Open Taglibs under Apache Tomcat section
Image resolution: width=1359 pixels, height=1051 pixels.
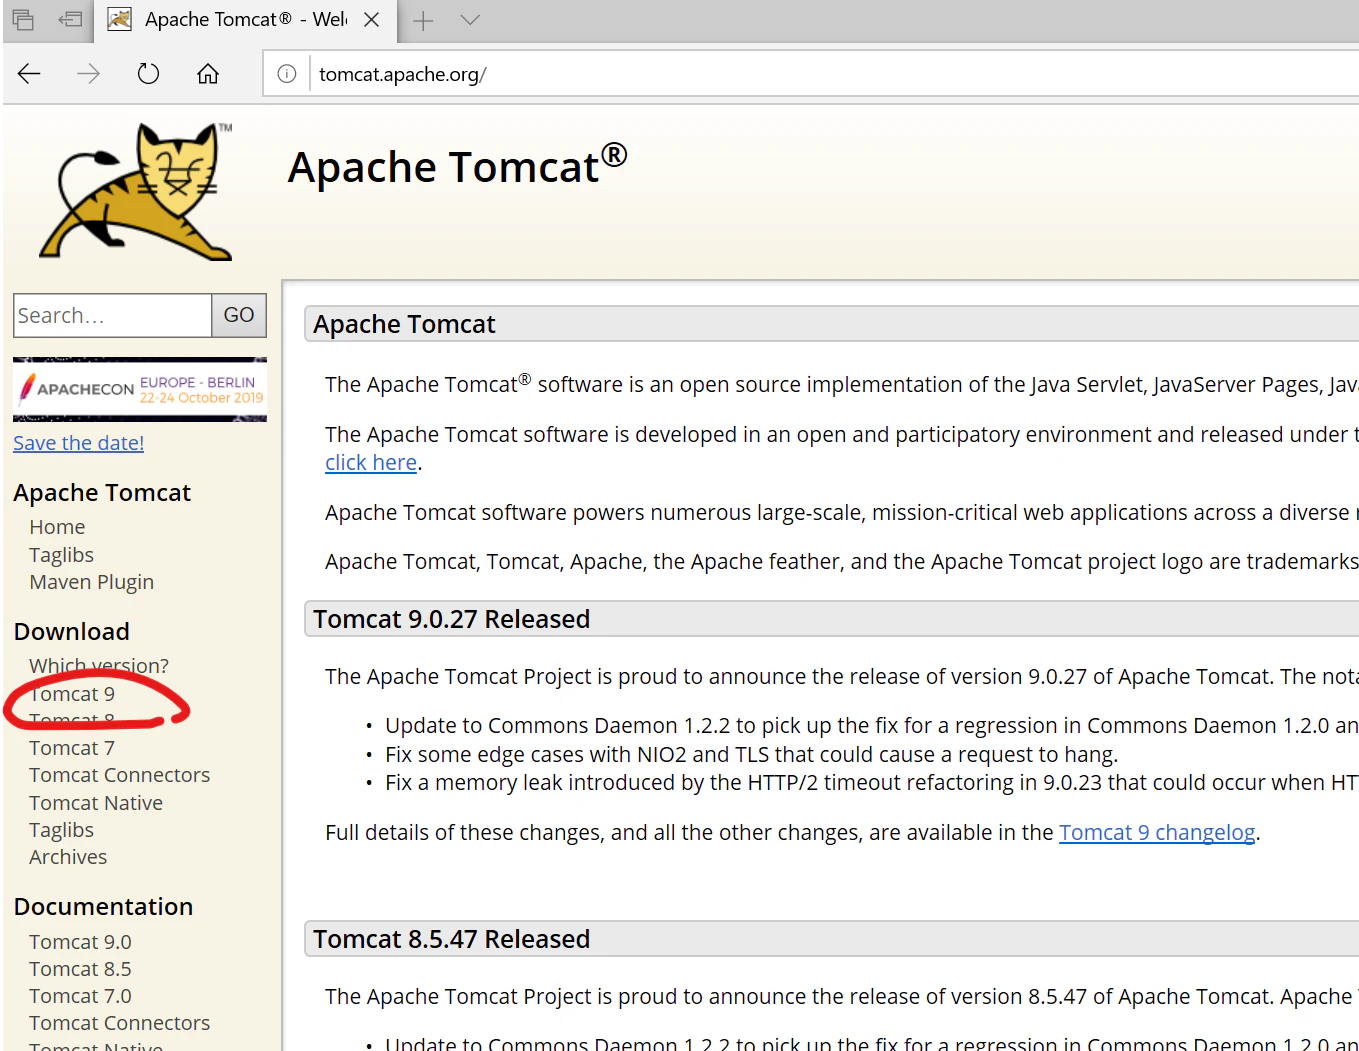coord(61,555)
